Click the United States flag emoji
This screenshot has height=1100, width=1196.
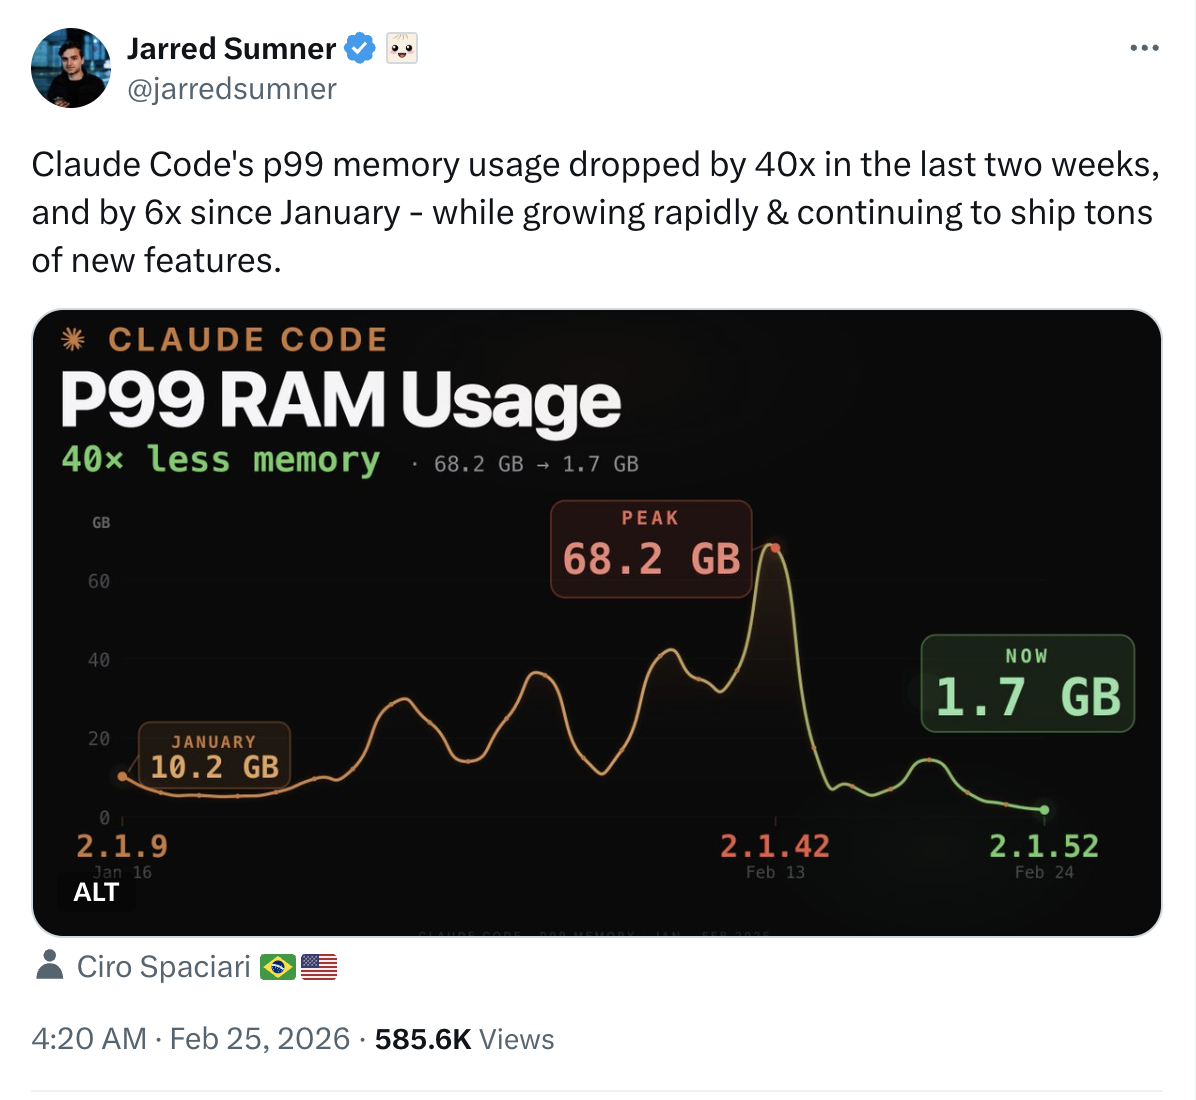point(319,967)
